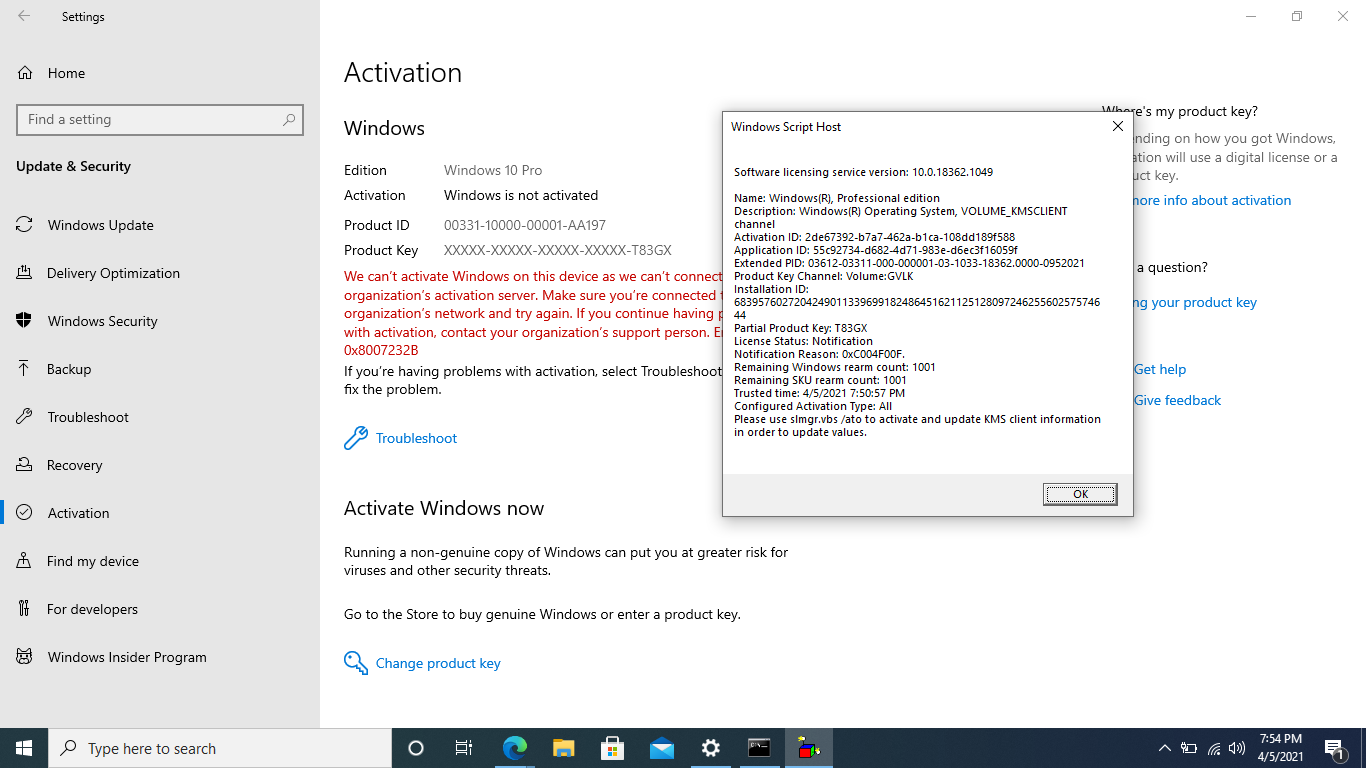Click OK in Windows Script Host dialog
1366x768 pixels.
[x=1080, y=494]
